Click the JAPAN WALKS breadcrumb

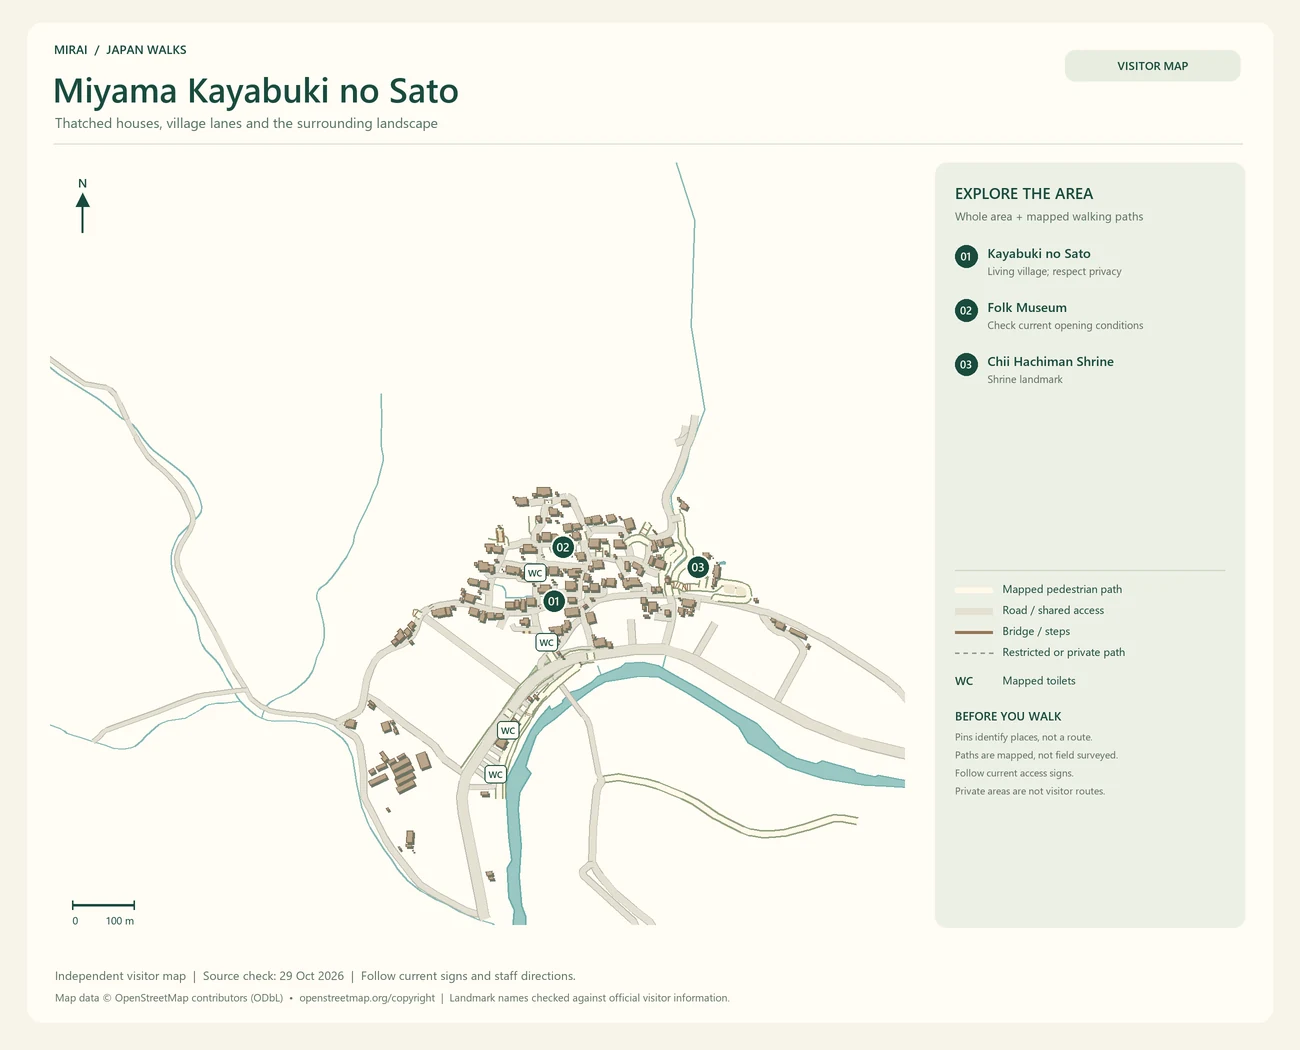pyautogui.click(x=146, y=50)
